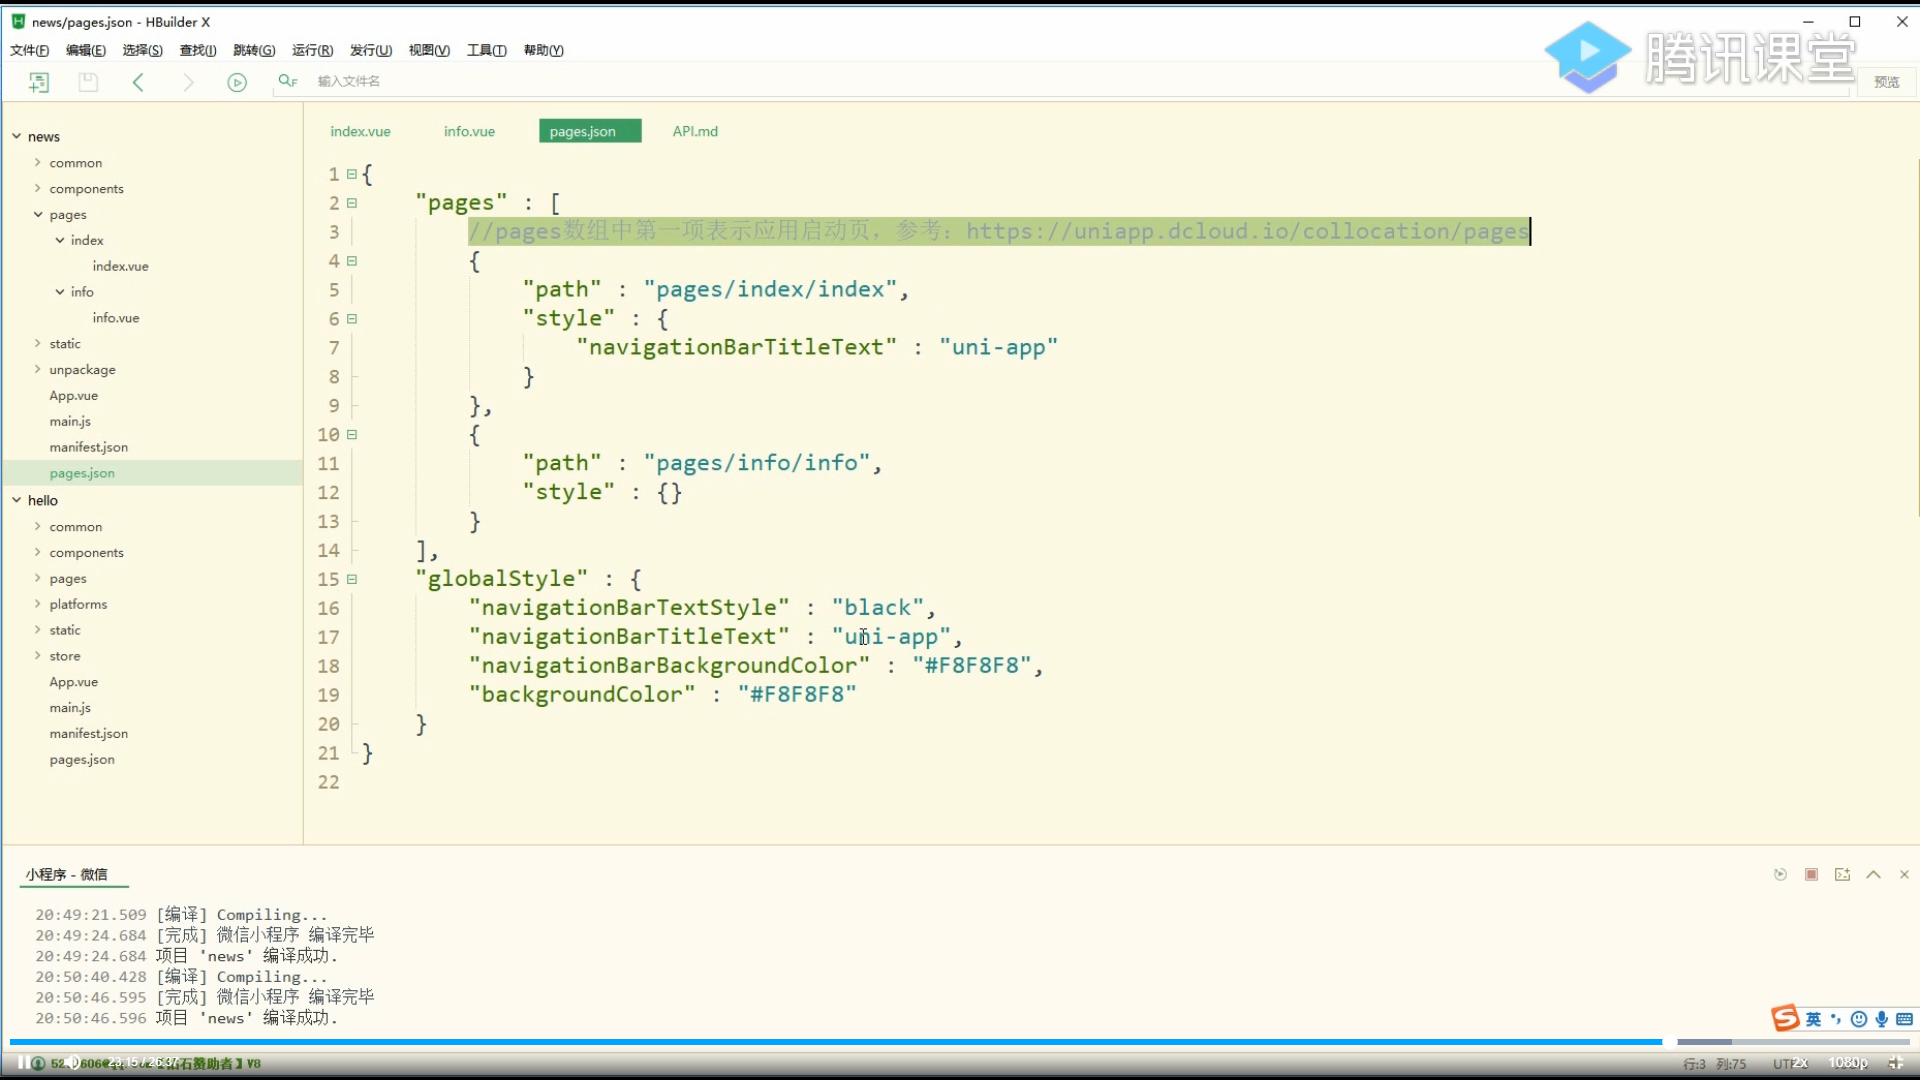Screen dimensions: 1920x1080
Task: Open new terminal icon in console panel
Action: click(1842, 875)
